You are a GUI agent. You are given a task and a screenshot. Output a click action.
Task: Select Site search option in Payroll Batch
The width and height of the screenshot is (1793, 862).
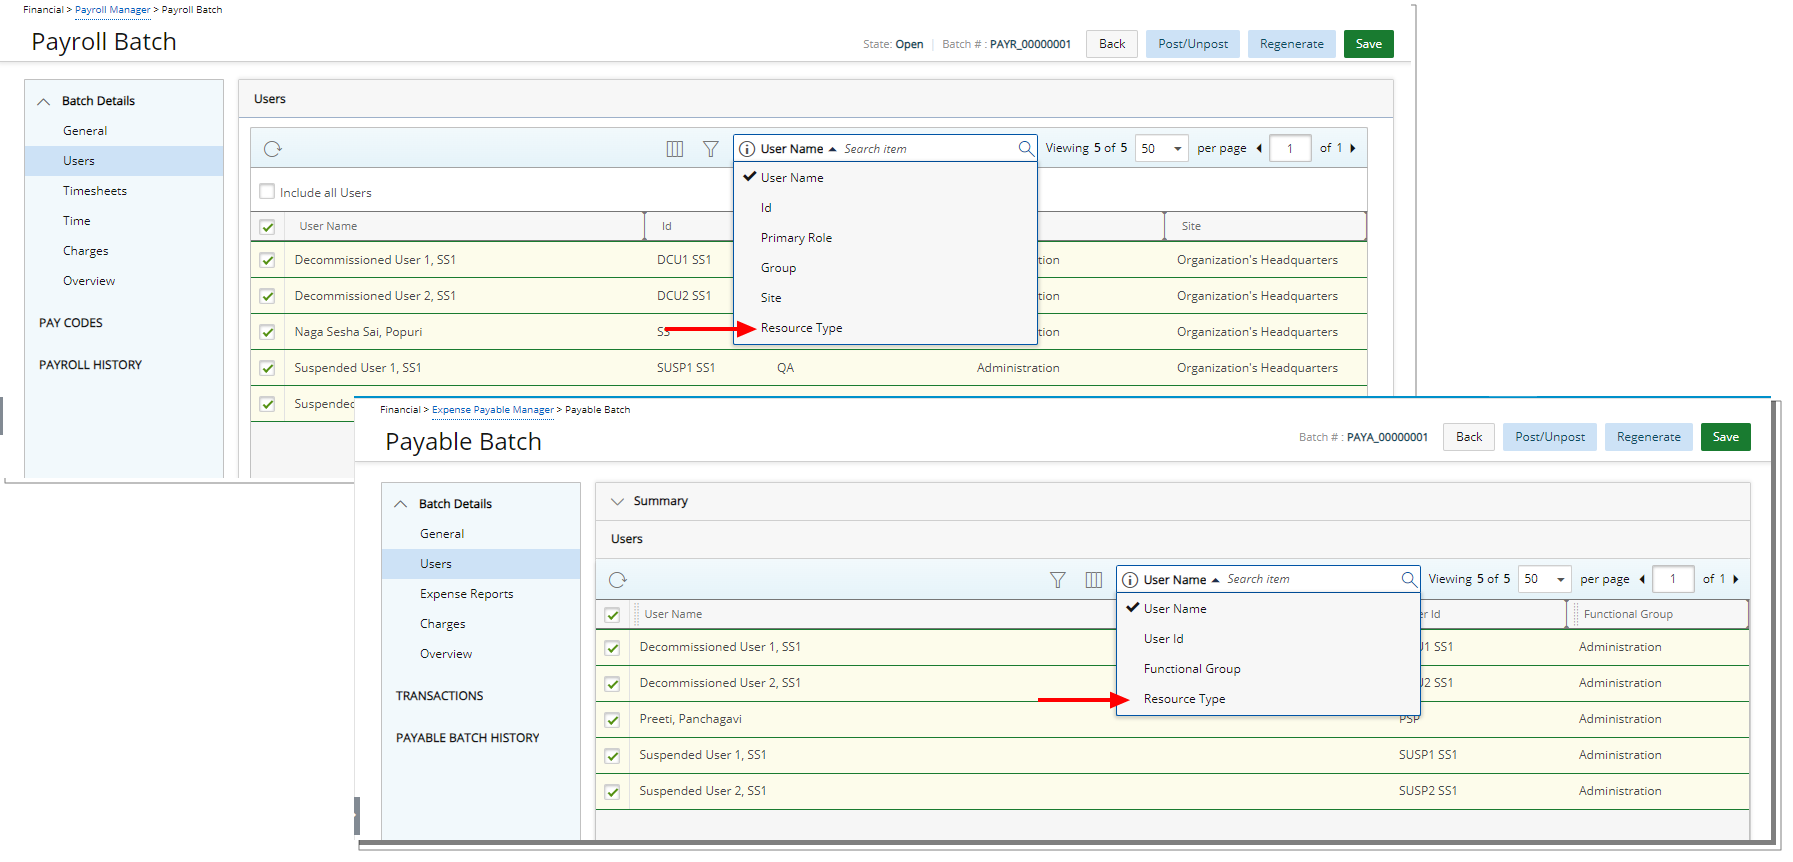pyautogui.click(x=771, y=298)
